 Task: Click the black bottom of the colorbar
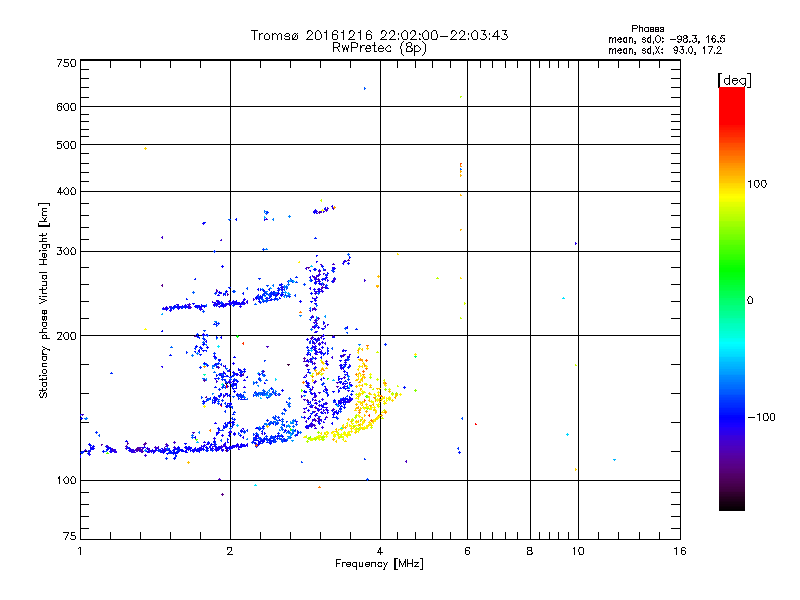[732, 503]
